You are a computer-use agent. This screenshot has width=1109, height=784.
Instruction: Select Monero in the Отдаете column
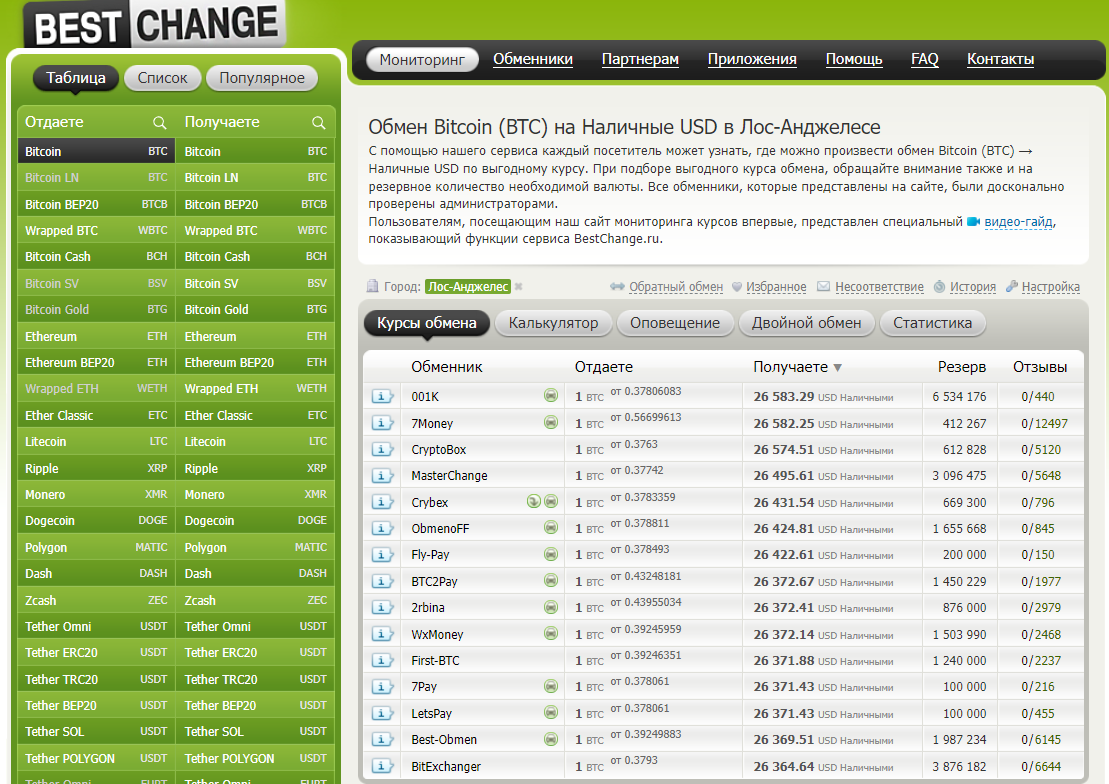[96, 495]
